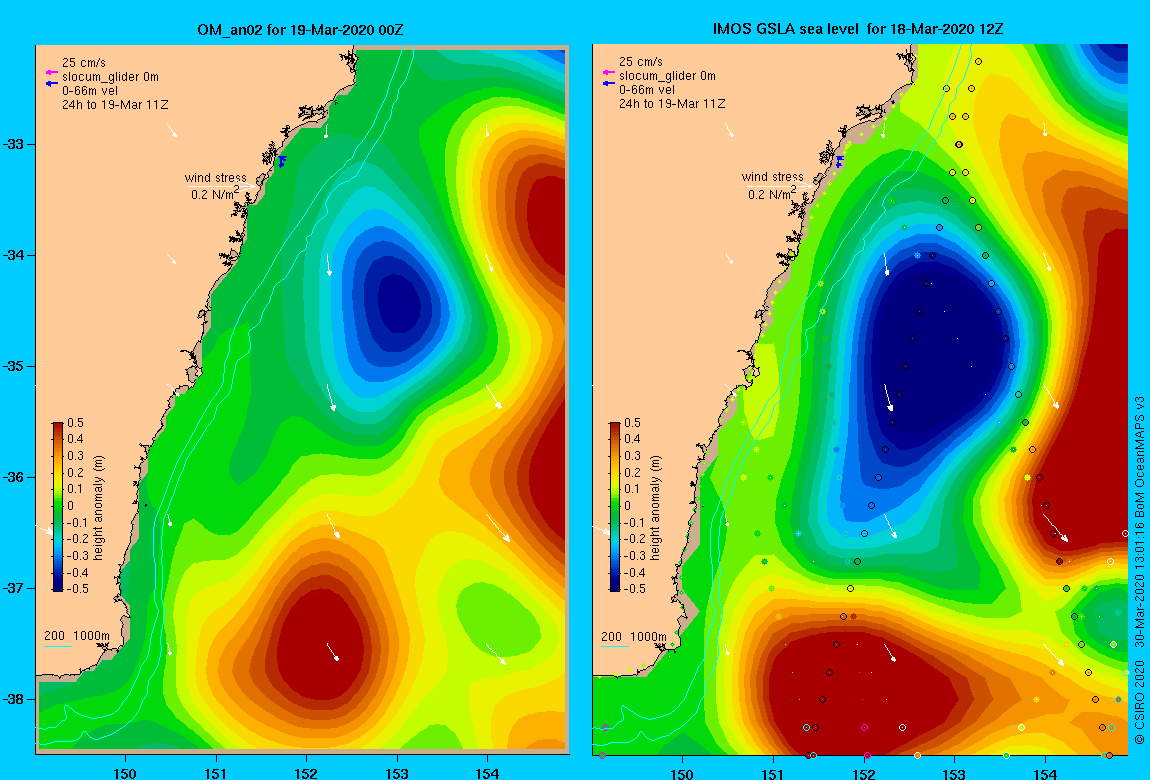
Task: Click the 154 longitude label under OM_an02 map
Action: click(x=487, y=773)
